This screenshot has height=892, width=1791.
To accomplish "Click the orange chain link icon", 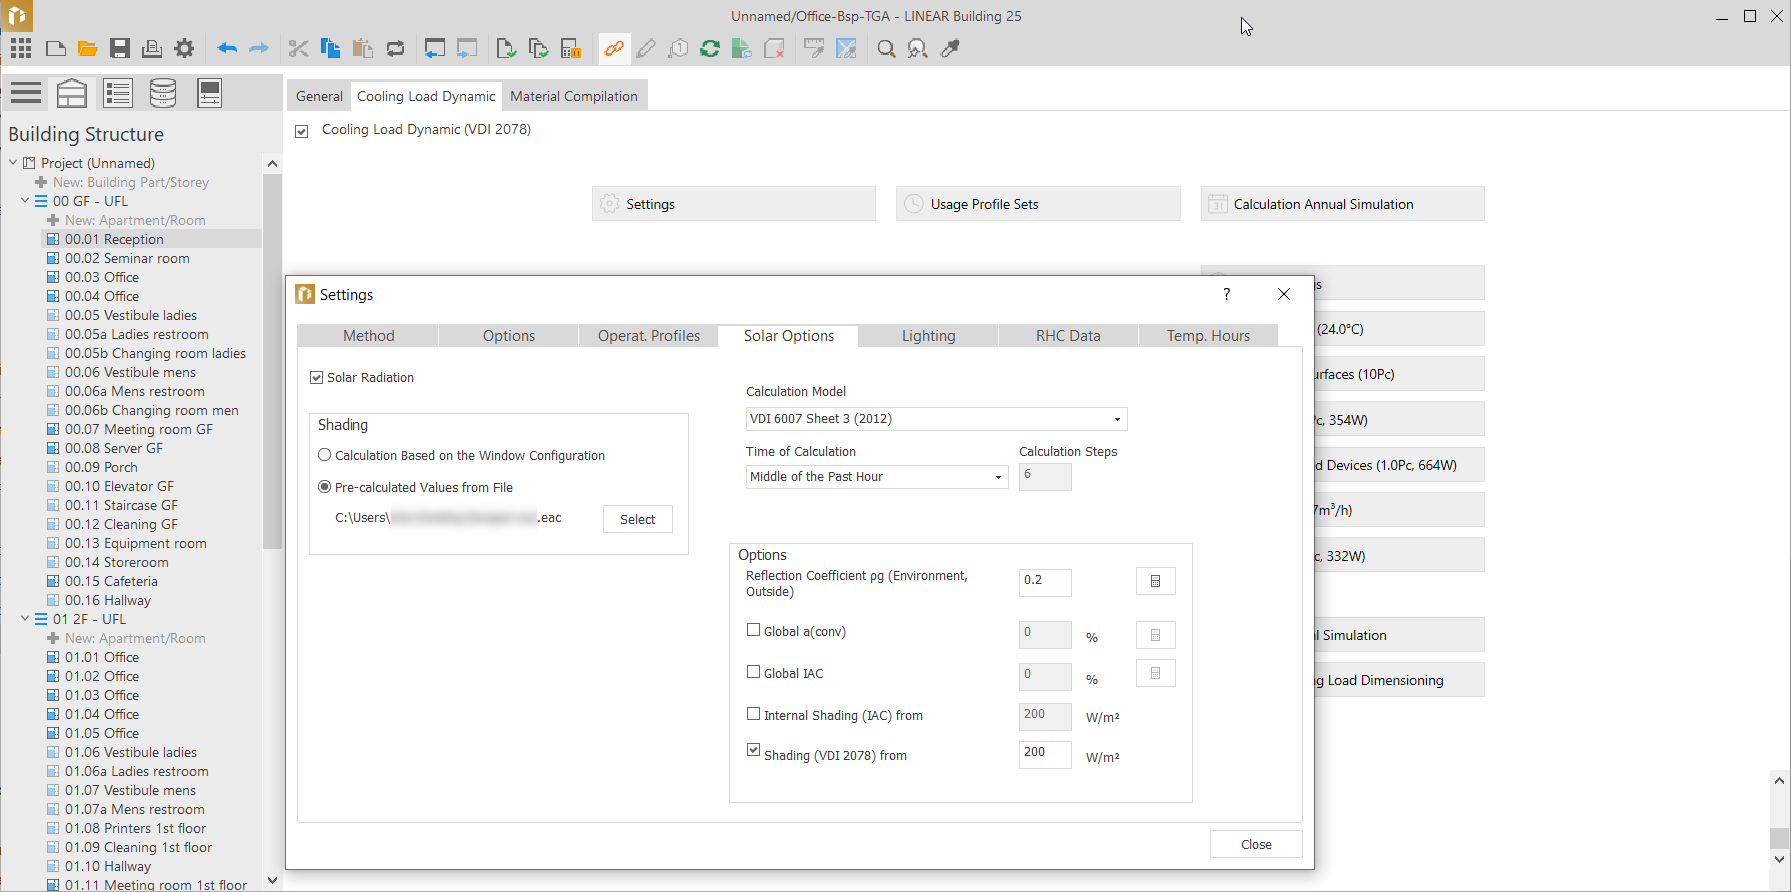I will [x=614, y=48].
